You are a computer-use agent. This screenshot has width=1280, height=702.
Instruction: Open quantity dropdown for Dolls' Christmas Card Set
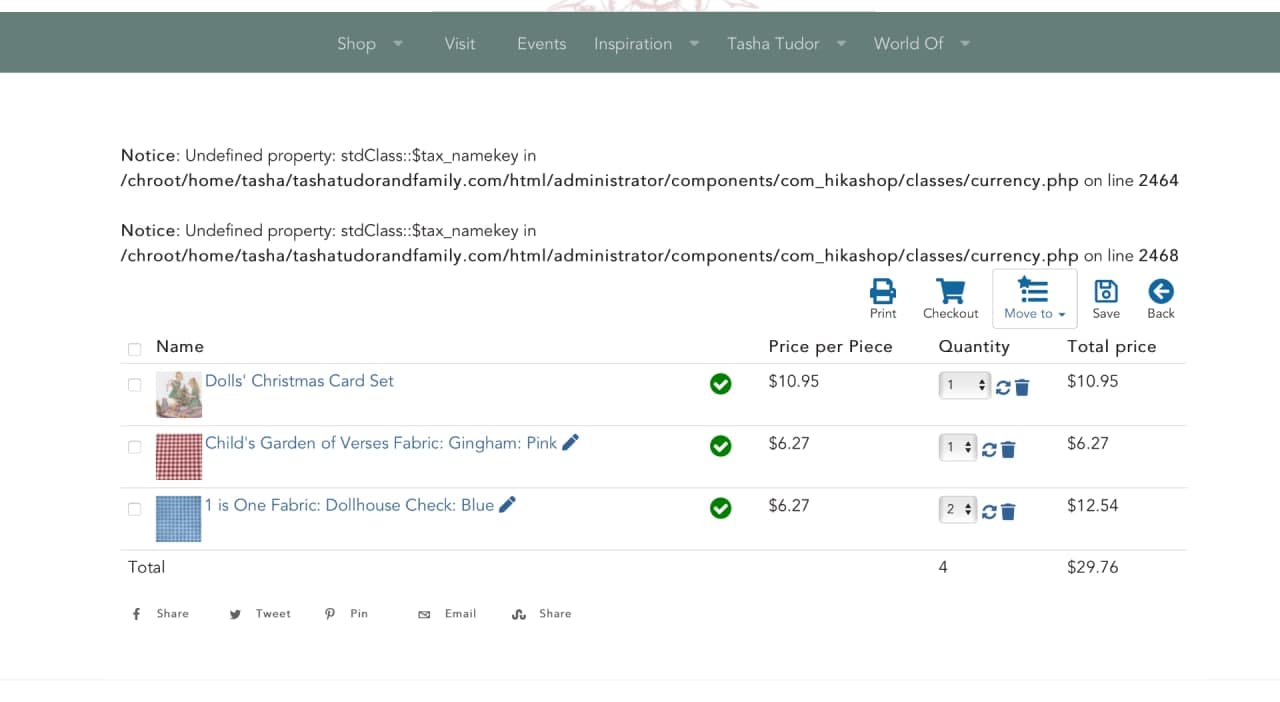[964, 385]
